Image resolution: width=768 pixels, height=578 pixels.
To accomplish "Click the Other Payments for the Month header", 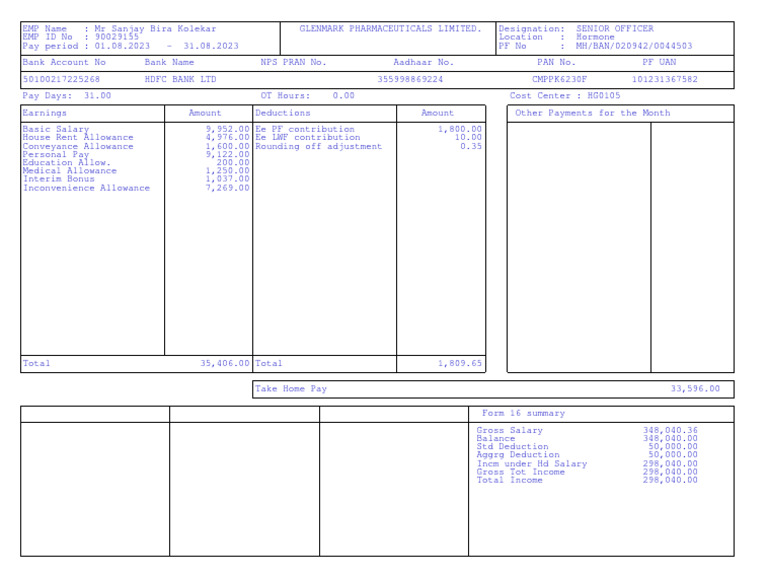I will coord(593,113).
